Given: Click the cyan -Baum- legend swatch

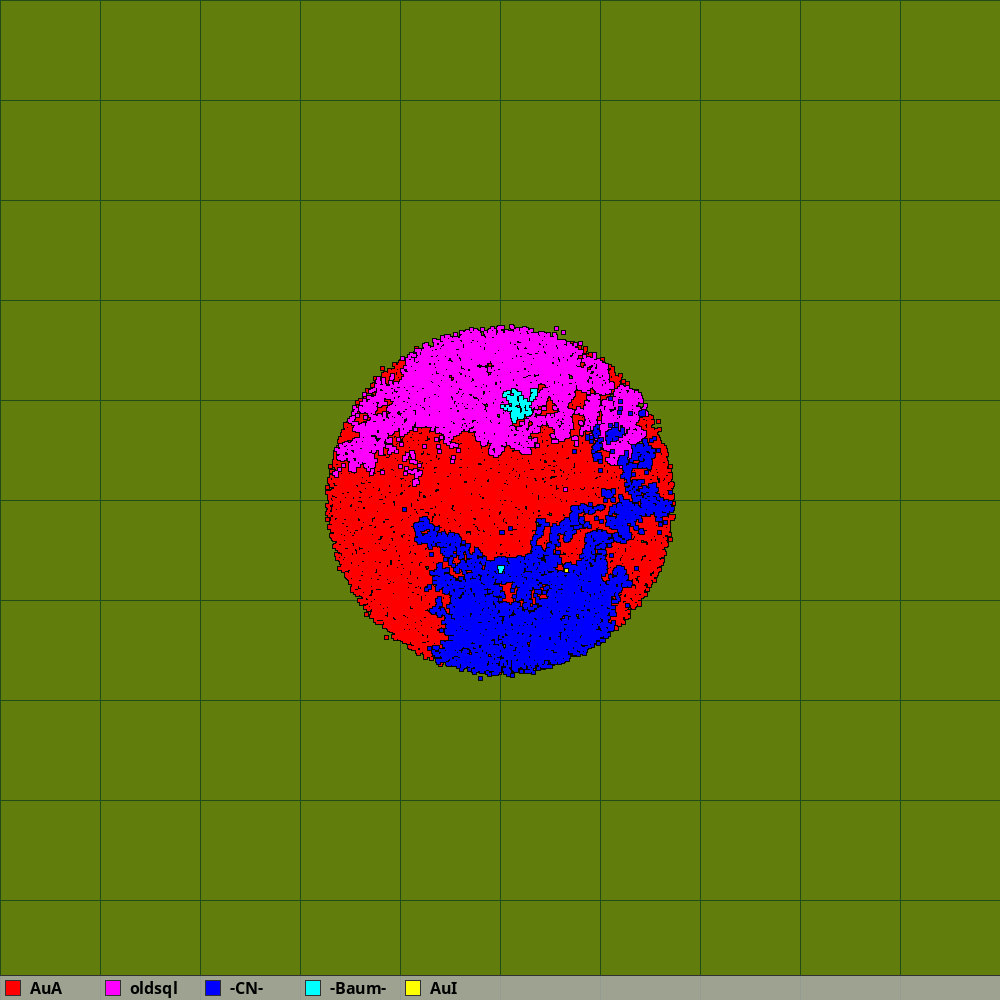Looking at the screenshot, I should [x=313, y=988].
